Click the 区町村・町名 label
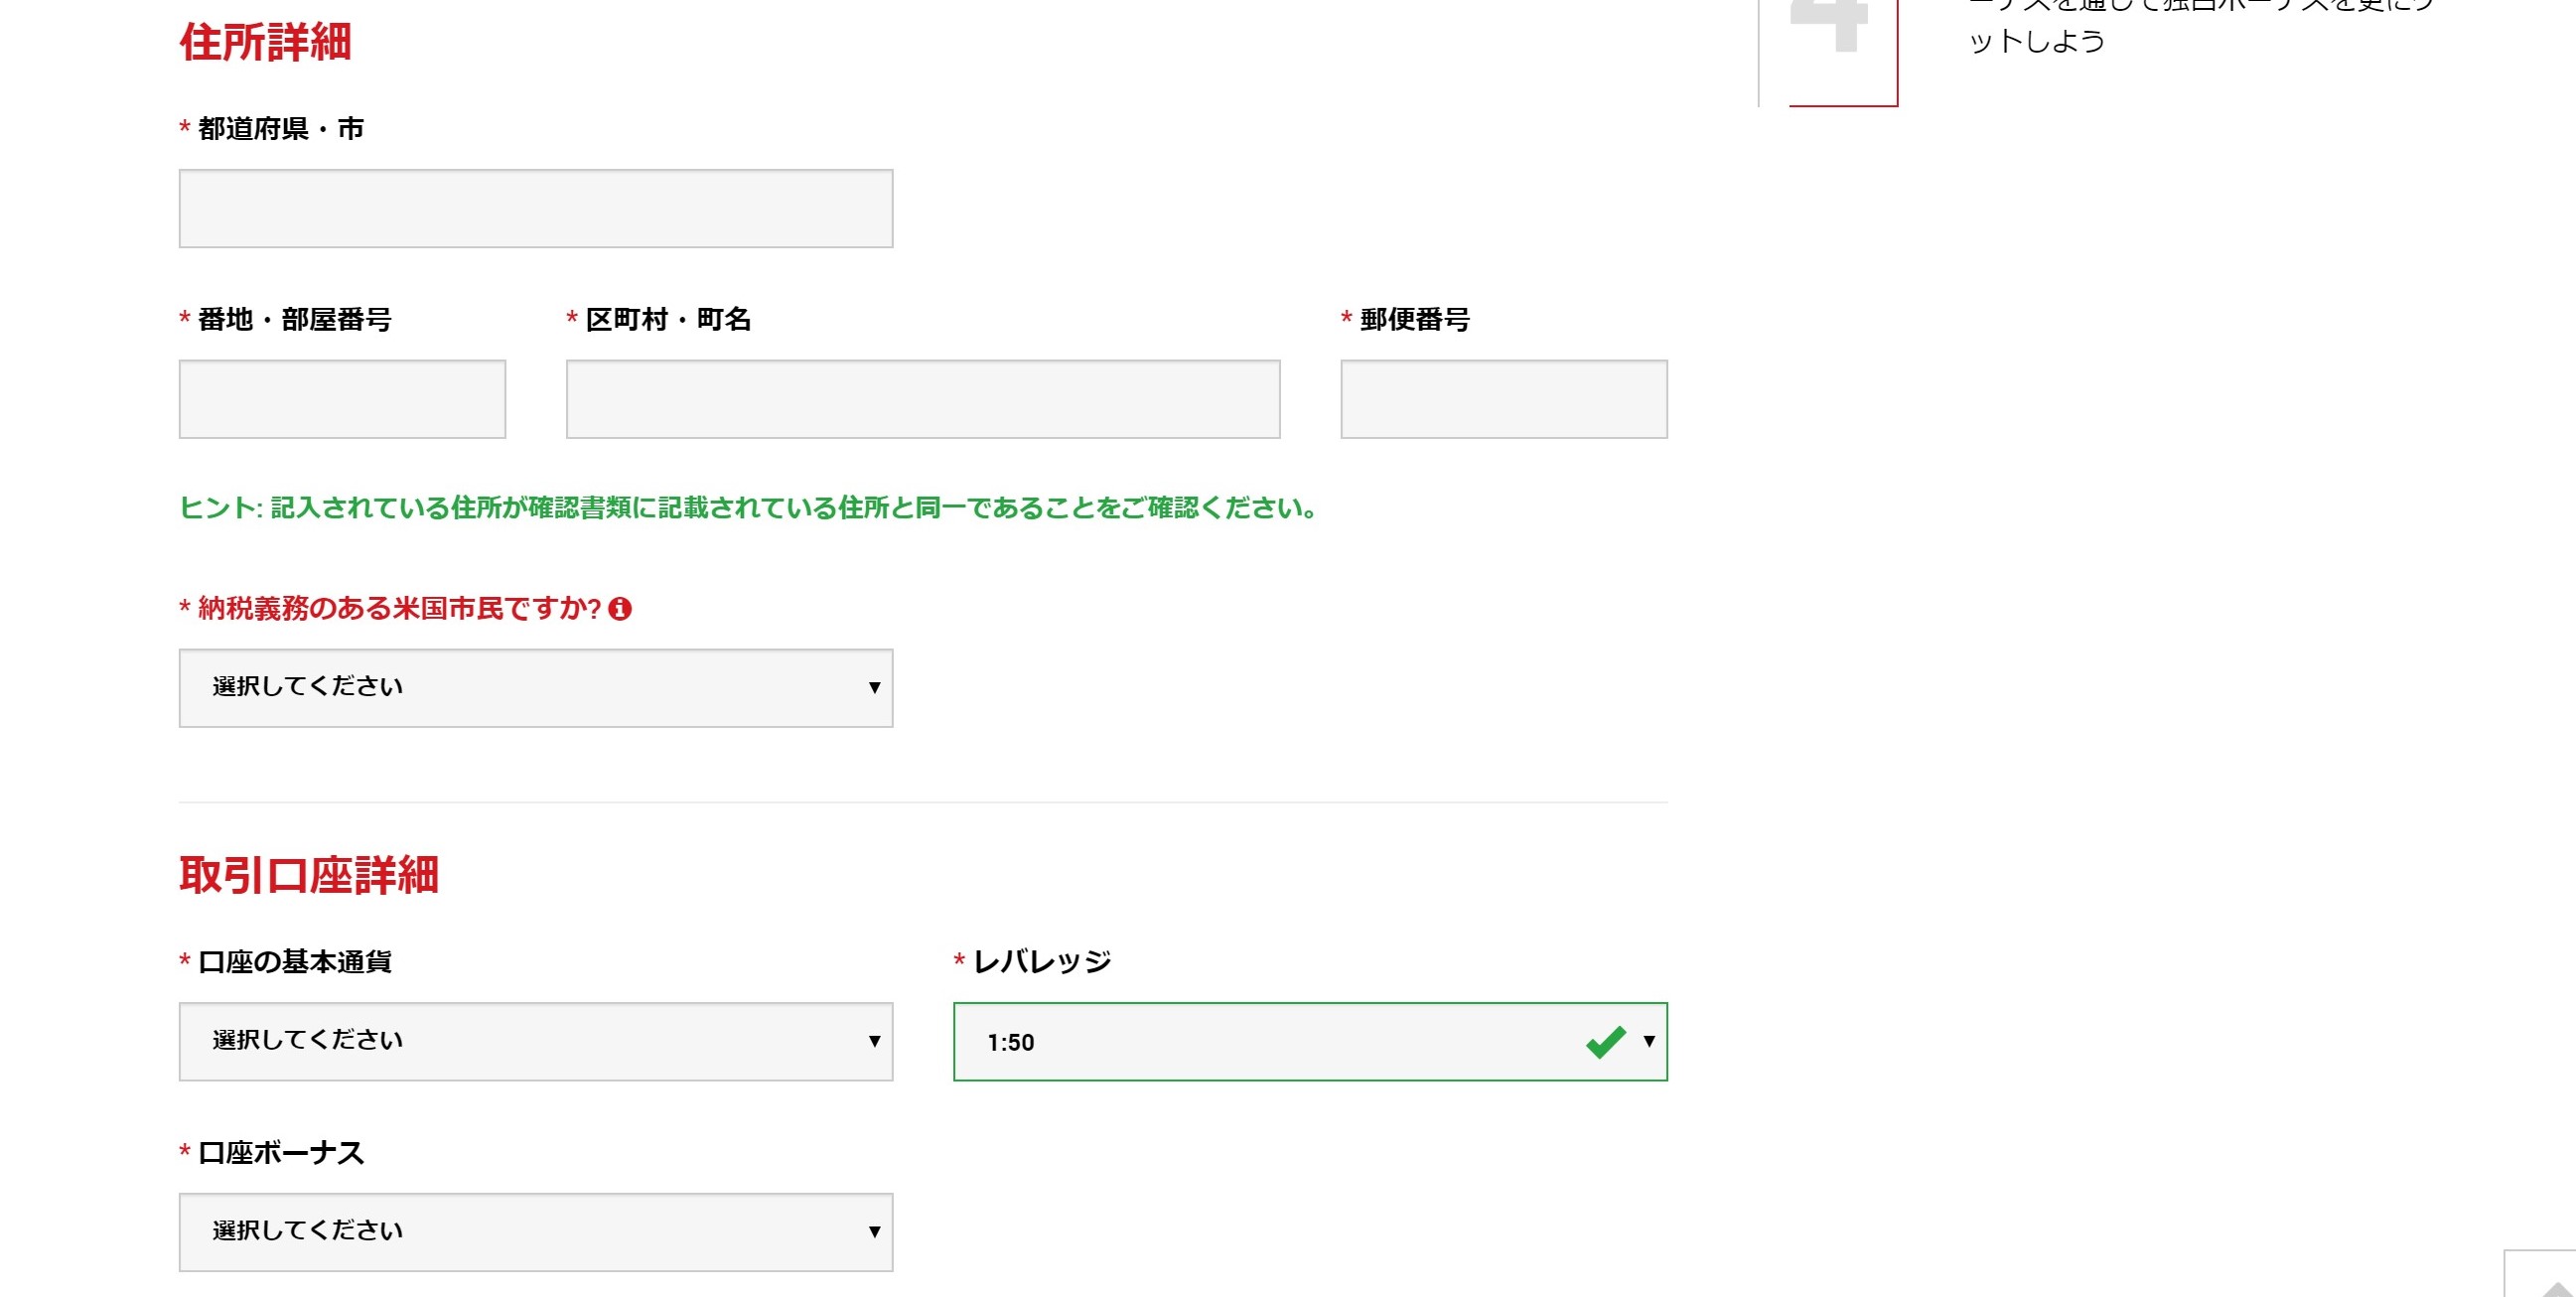Viewport: 2576px width, 1297px height. tap(668, 320)
